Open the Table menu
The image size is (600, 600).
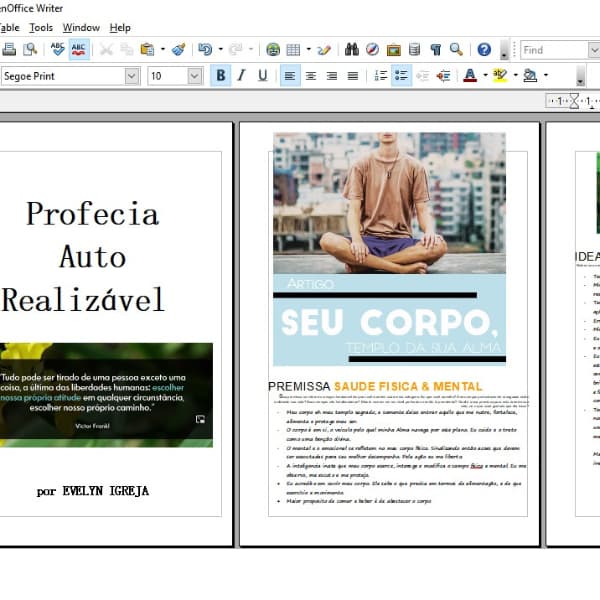pos(9,28)
